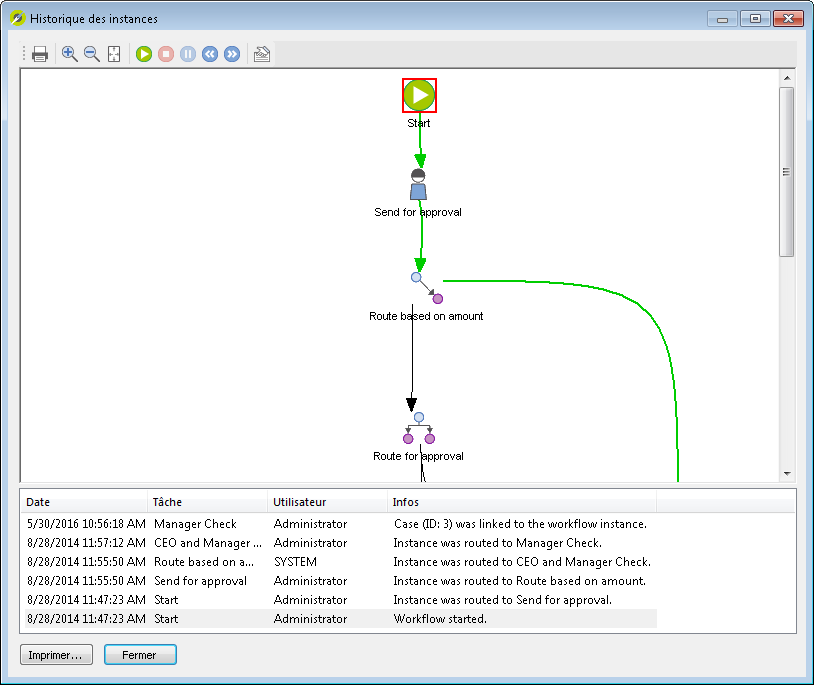Pause the instance history playback
The width and height of the screenshot is (814, 685).
click(188, 54)
